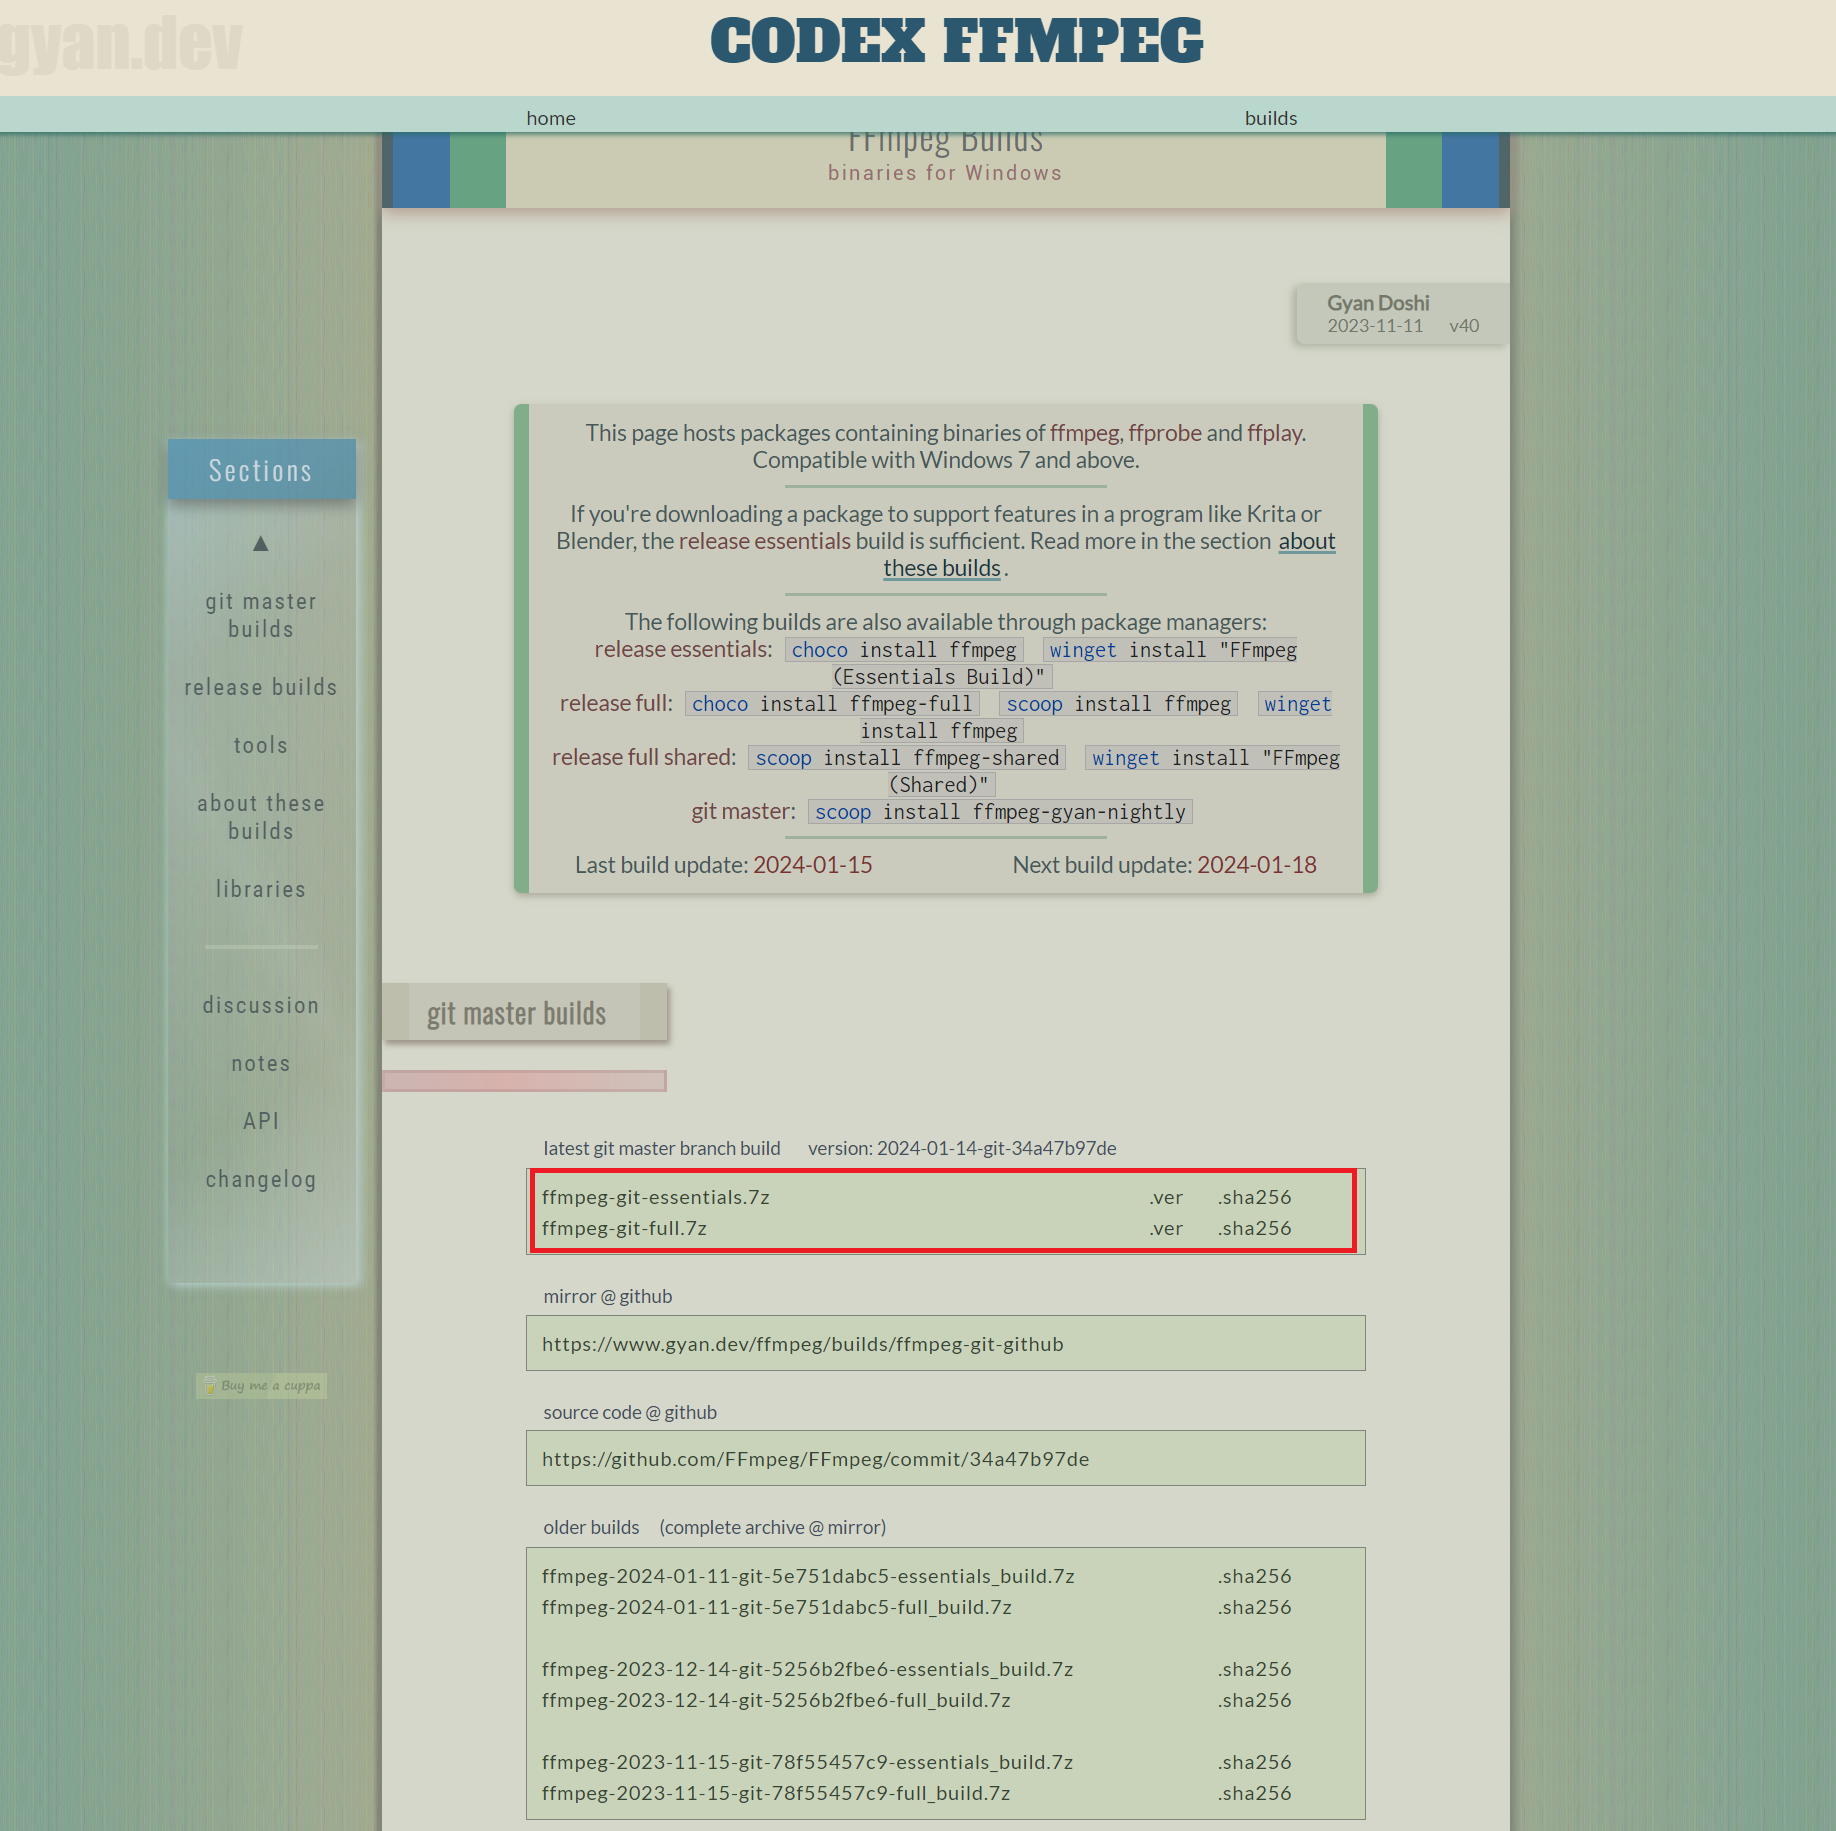Click 'choco install ffmpeg-full' command
Image resolution: width=1836 pixels, height=1831 pixels.
tap(832, 704)
